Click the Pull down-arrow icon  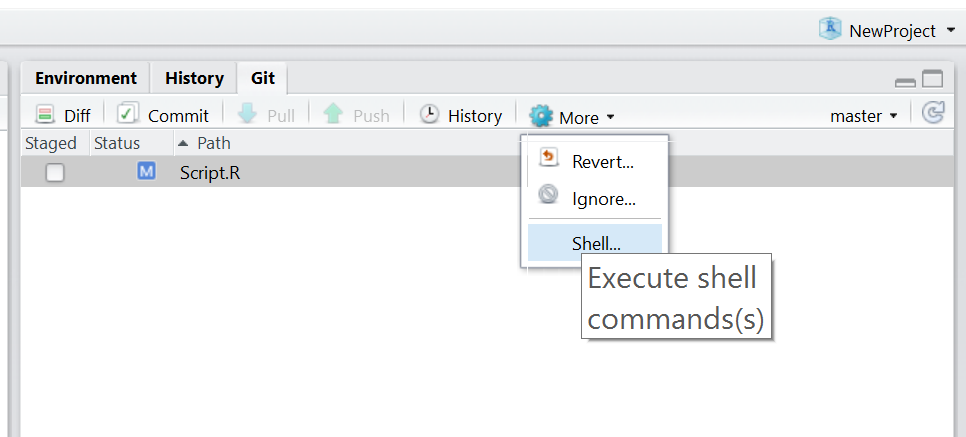pos(247,114)
